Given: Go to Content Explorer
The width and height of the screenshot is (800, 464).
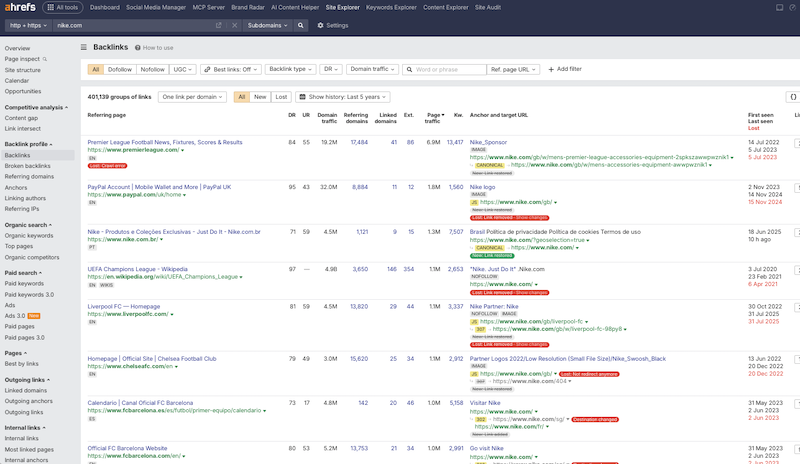Looking at the screenshot, I should point(445,7).
